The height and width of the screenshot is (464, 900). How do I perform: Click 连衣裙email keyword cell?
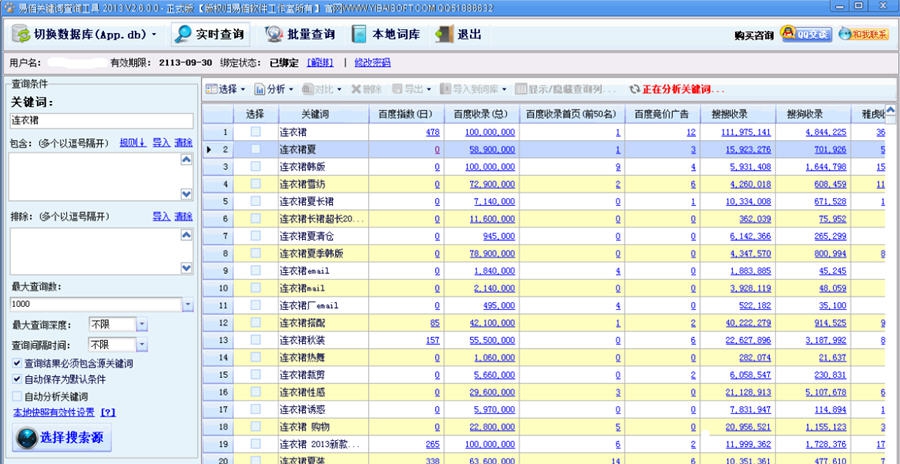click(323, 270)
